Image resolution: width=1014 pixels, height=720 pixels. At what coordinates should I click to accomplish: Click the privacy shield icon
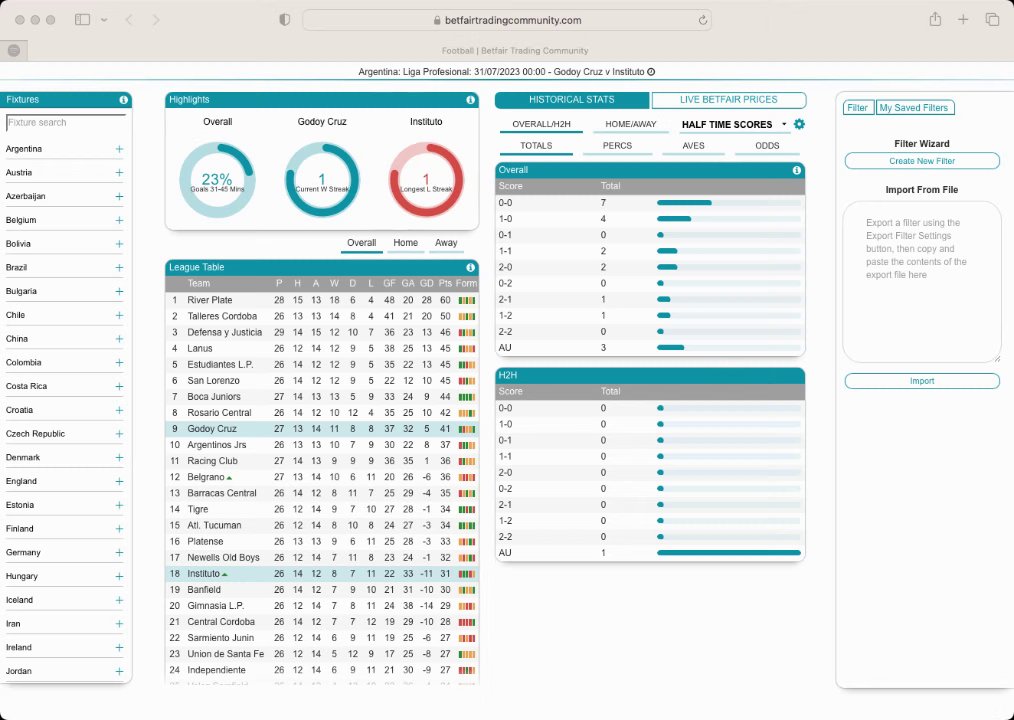click(285, 20)
